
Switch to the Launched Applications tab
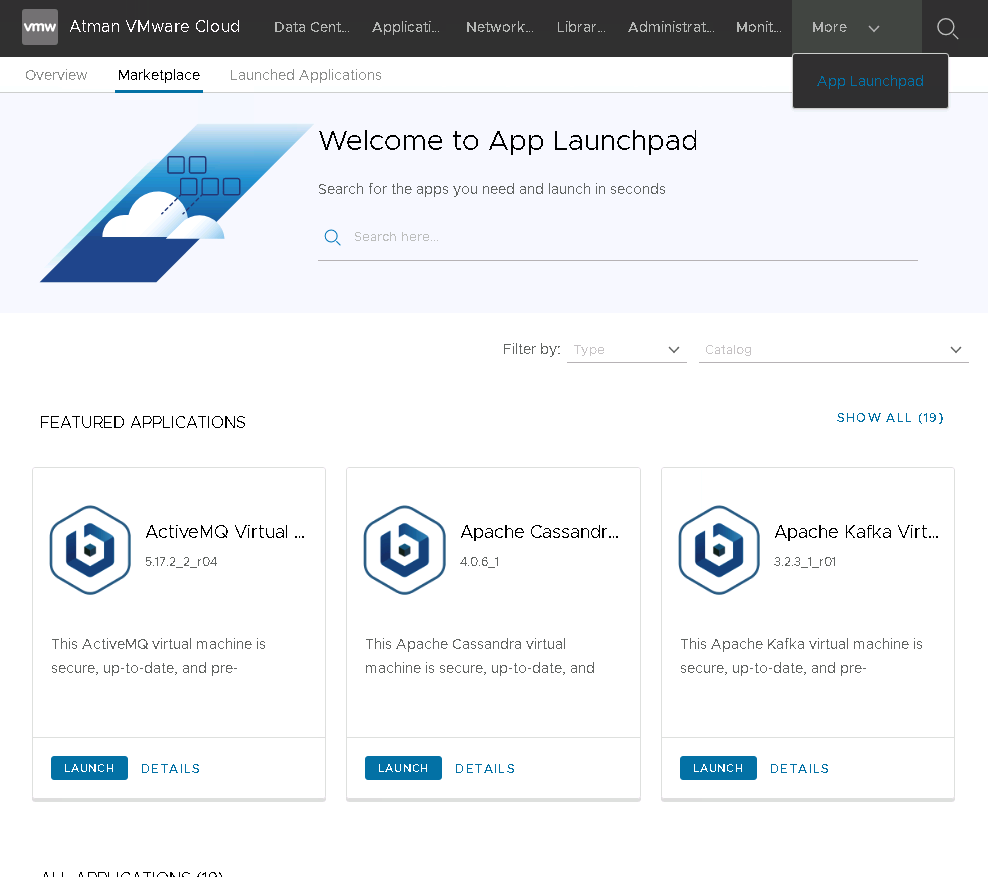tap(305, 75)
